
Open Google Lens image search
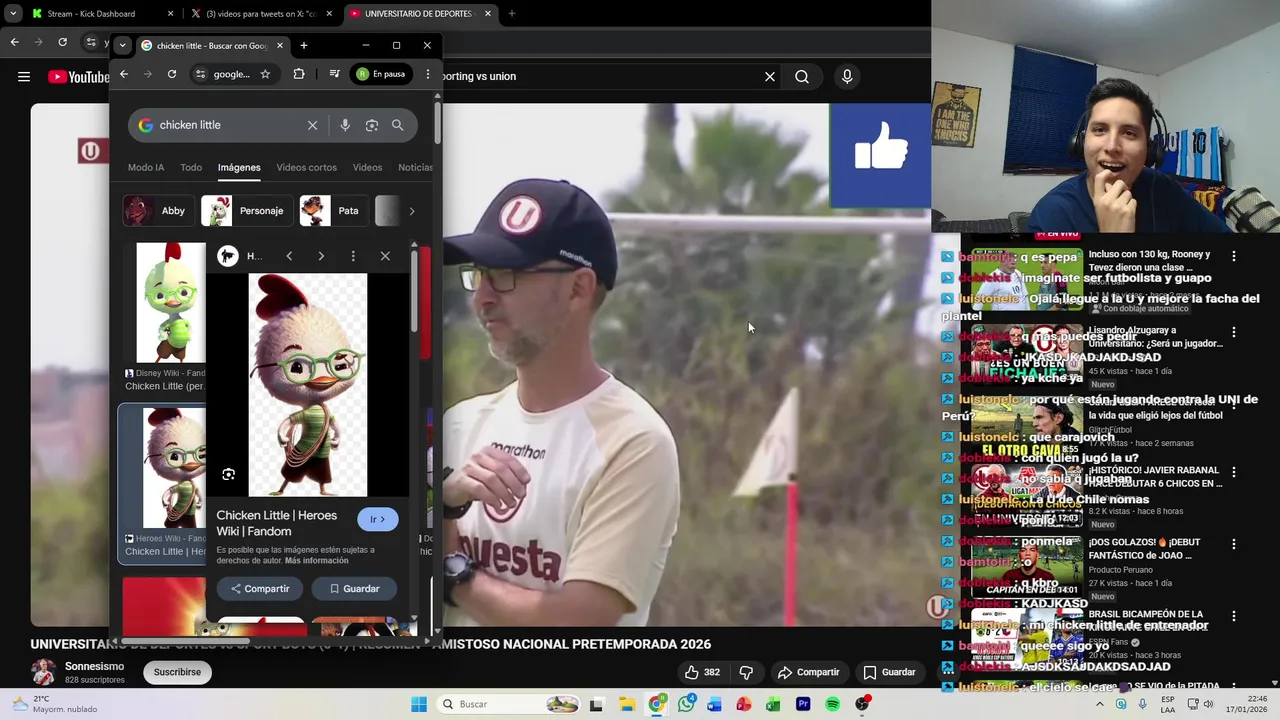[x=371, y=125]
